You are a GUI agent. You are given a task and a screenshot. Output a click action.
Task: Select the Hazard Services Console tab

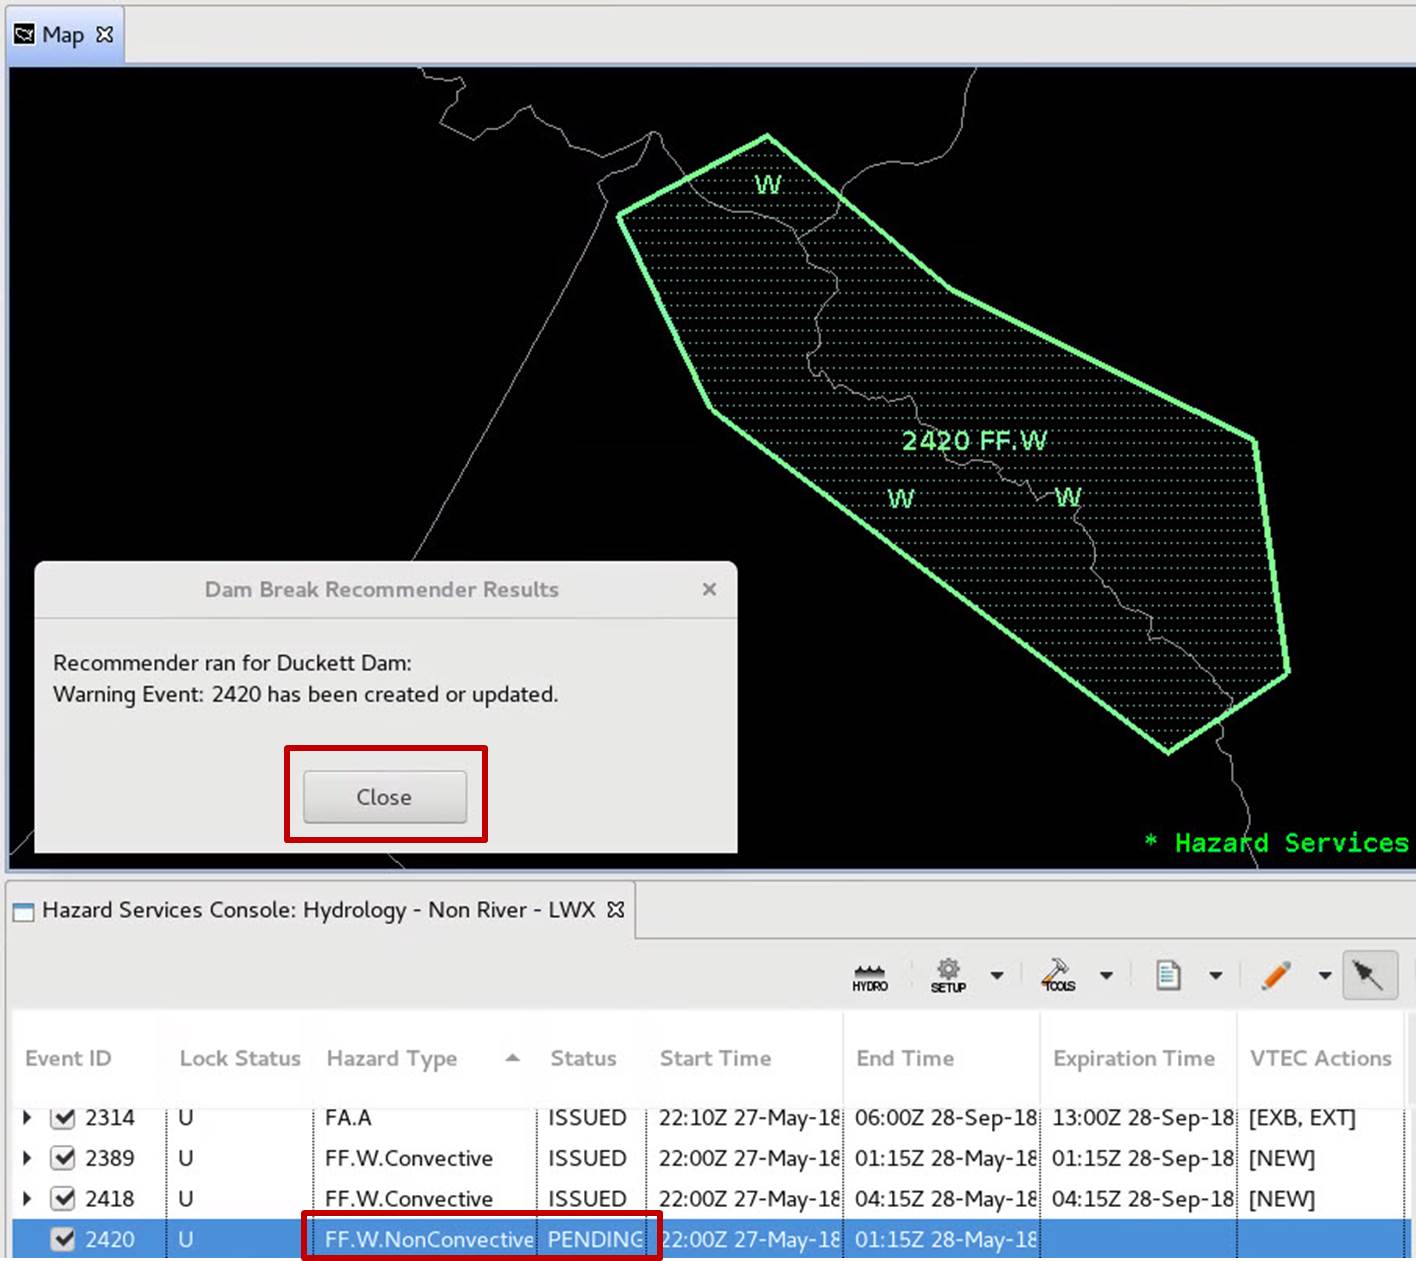pos(318,910)
